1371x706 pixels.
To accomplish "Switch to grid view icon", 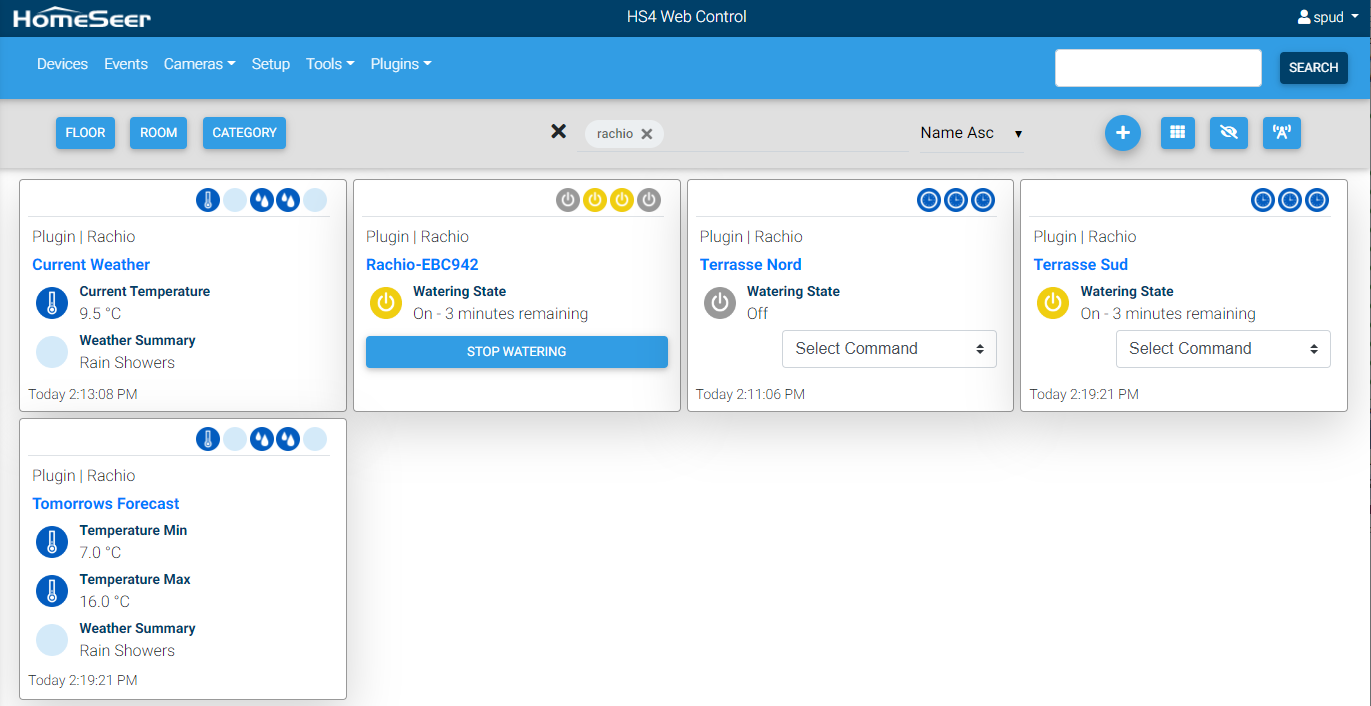I will [x=1177, y=133].
